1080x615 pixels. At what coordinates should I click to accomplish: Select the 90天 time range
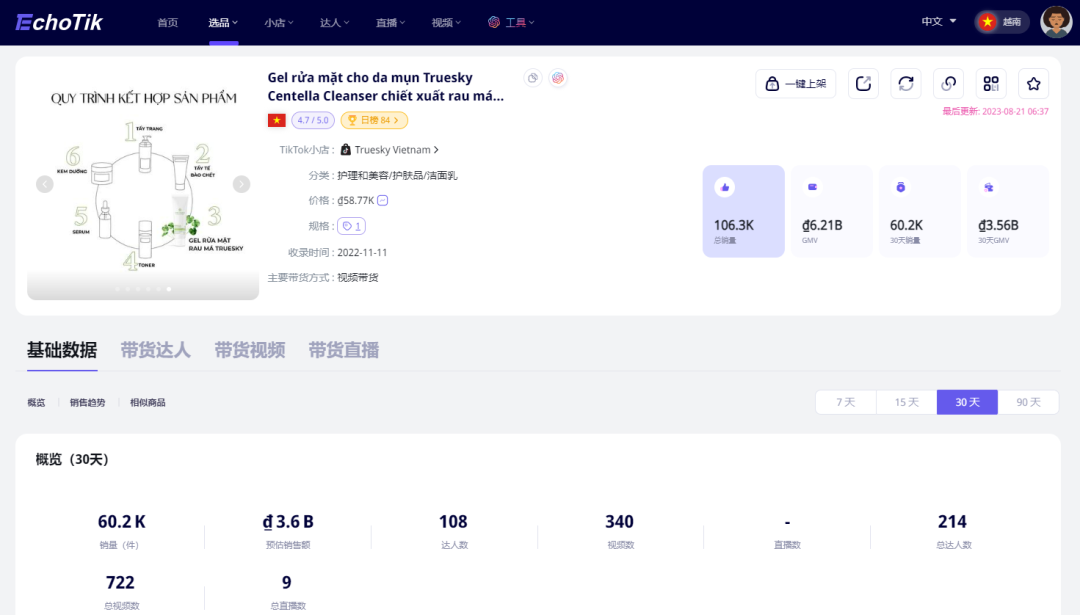1028,401
